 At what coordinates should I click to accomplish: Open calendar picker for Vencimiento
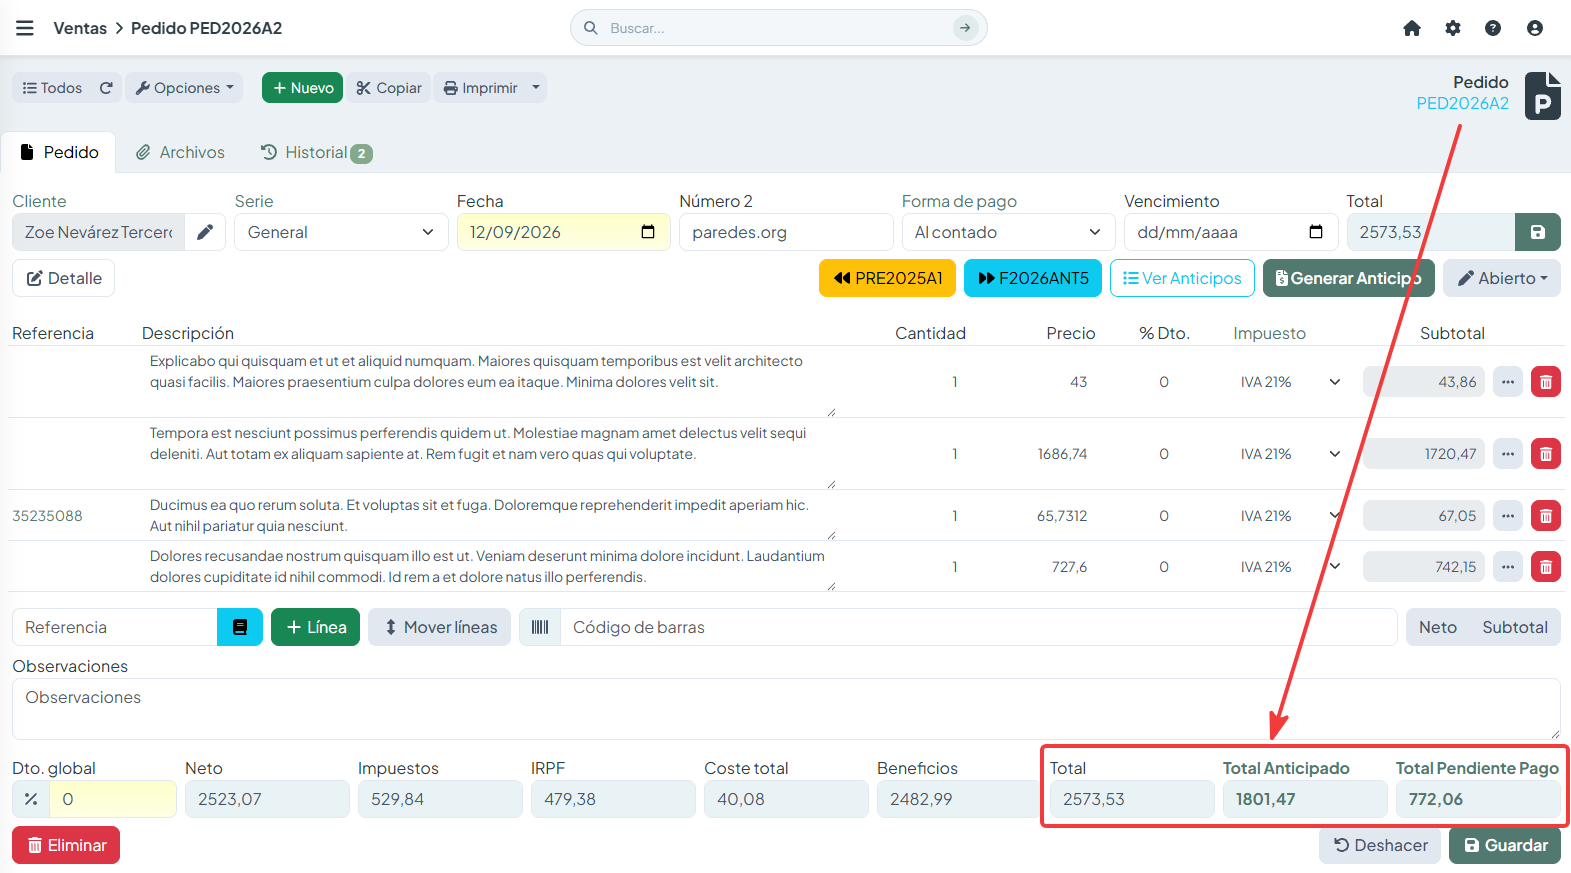pos(1316,232)
